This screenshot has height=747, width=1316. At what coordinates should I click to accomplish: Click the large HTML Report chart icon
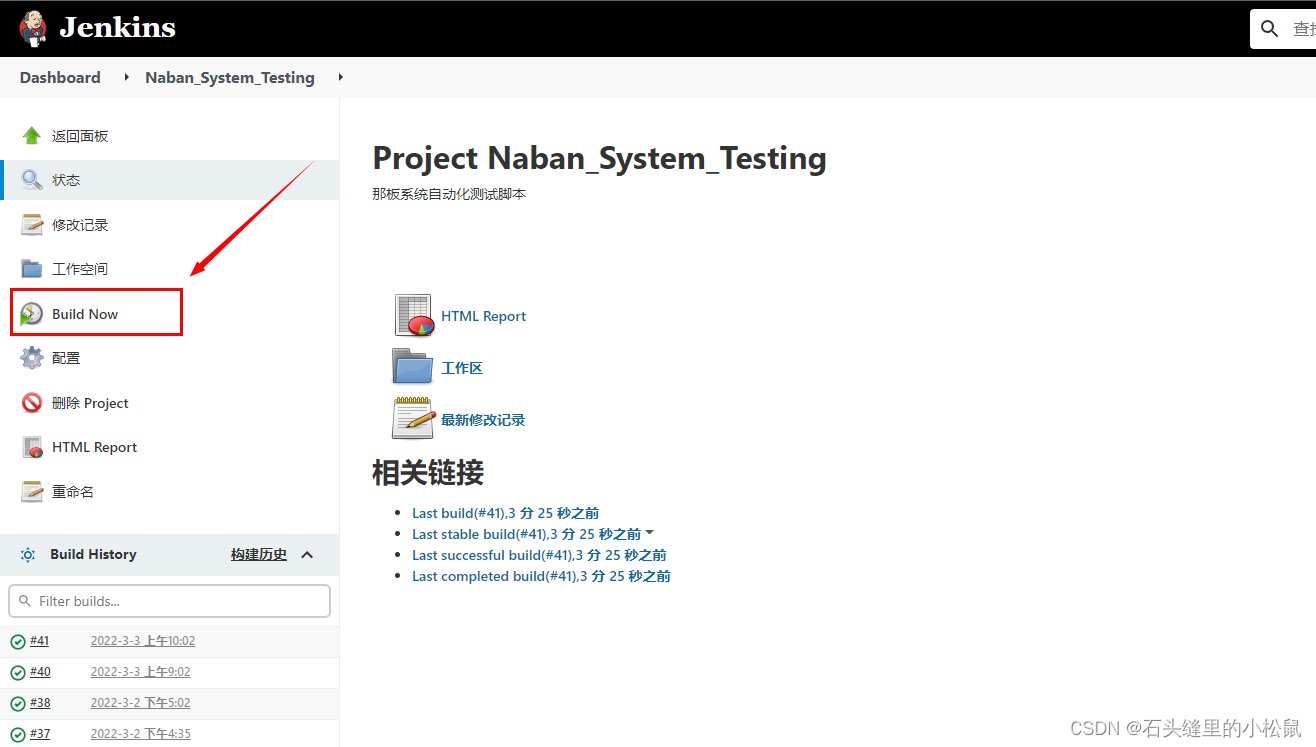tap(414, 315)
